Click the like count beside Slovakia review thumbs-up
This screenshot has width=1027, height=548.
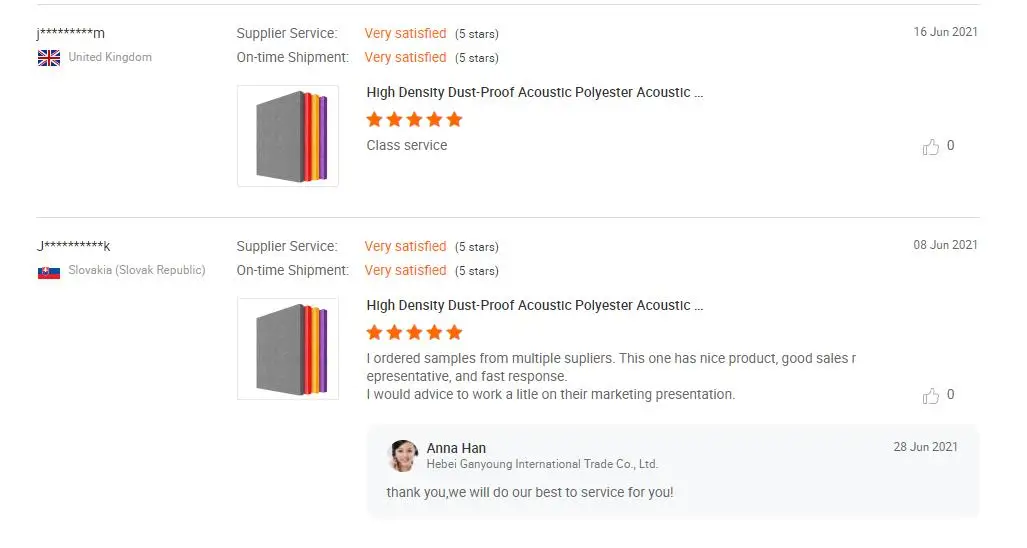(950, 395)
